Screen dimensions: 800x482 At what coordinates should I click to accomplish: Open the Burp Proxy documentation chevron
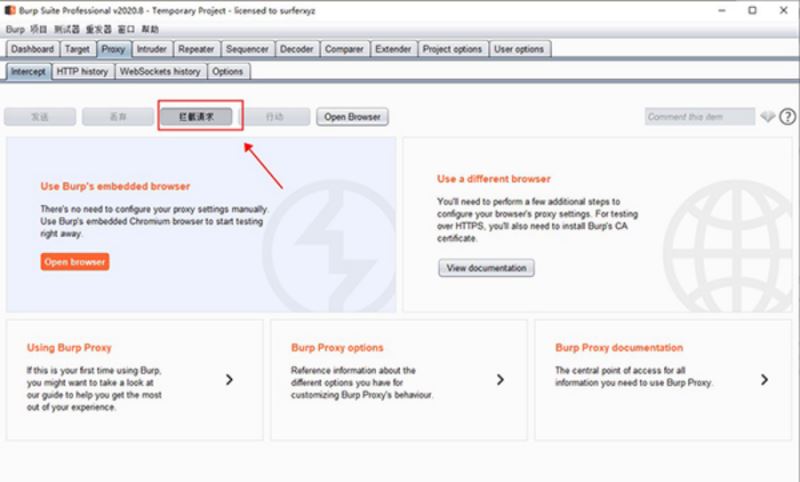(764, 379)
